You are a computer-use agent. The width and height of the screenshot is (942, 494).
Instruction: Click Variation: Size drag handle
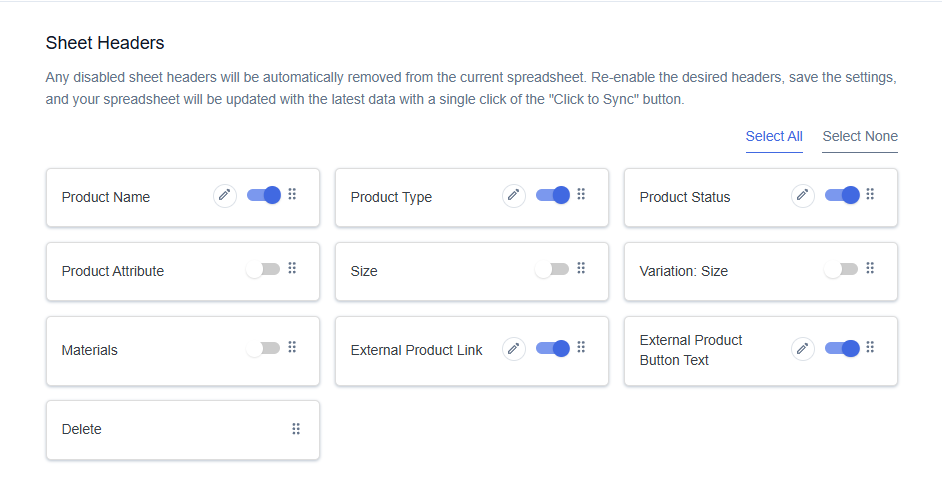[871, 268]
